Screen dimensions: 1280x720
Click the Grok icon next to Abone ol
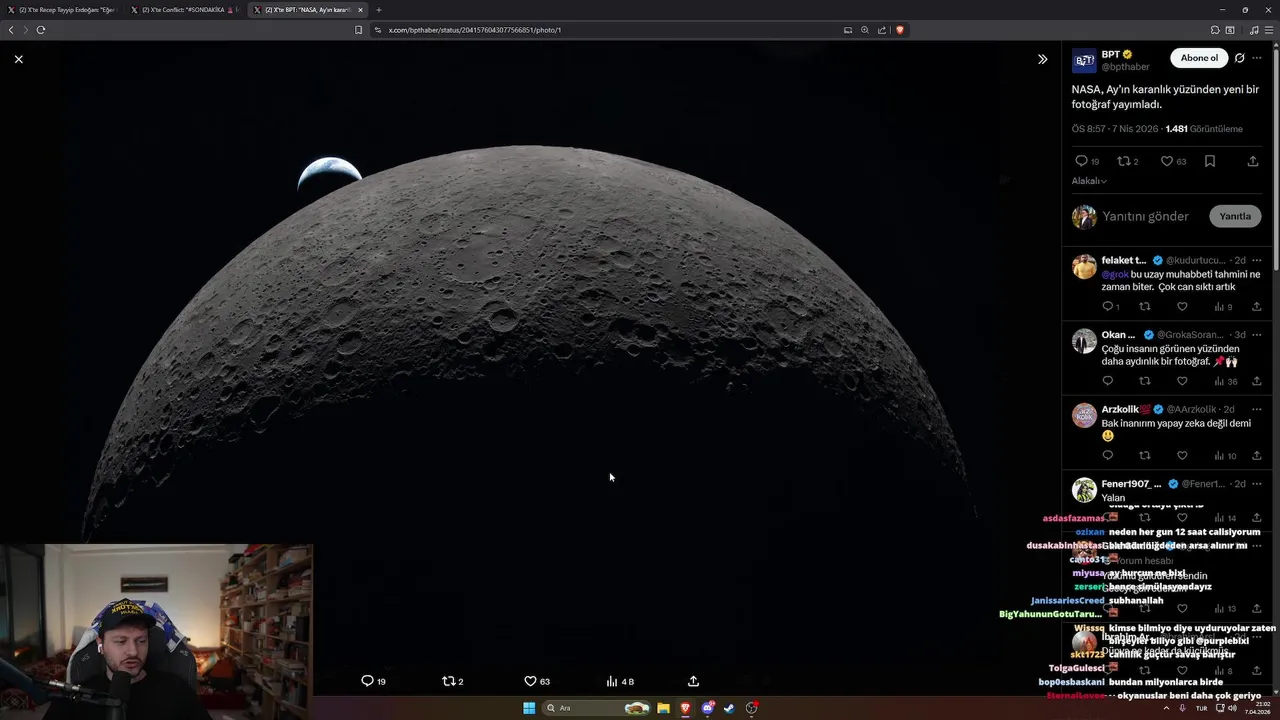(x=1239, y=58)
